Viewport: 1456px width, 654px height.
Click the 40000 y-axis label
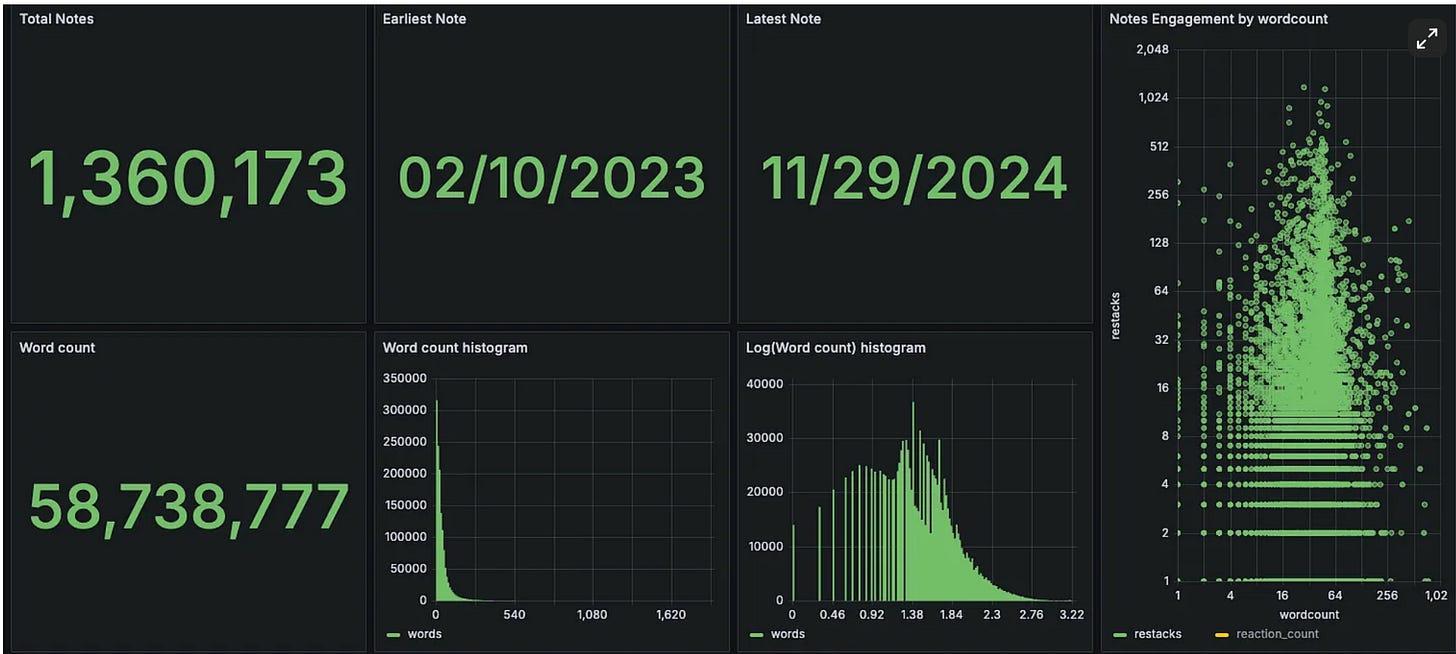pyautogui.click(x=765, y=384)
